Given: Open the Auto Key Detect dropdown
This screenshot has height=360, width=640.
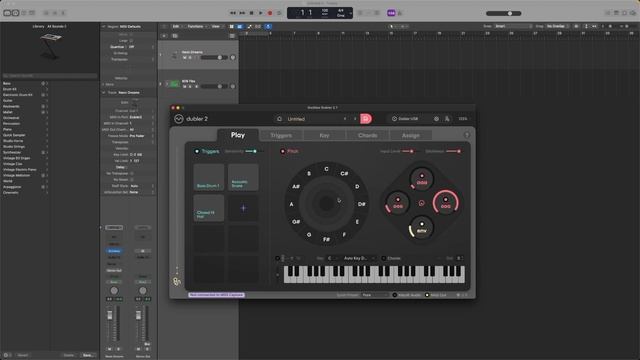Looking at the screenshot, I should (x=359, y=258).
